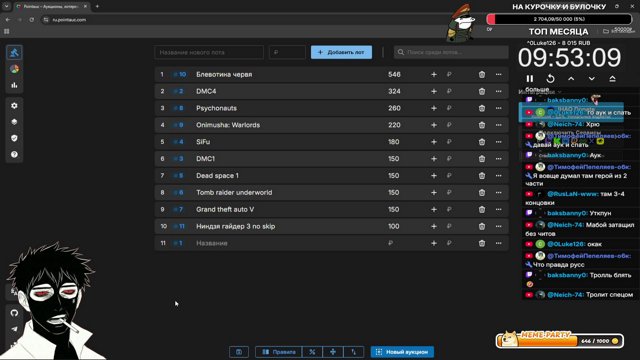Viewport: 640px width, 360px height.
Task: Click the double up chevron timer button
Action: click(612, 78)
